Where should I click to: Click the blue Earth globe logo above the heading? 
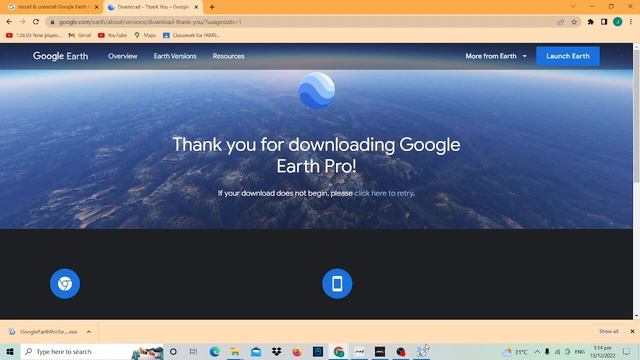[316, 91]
